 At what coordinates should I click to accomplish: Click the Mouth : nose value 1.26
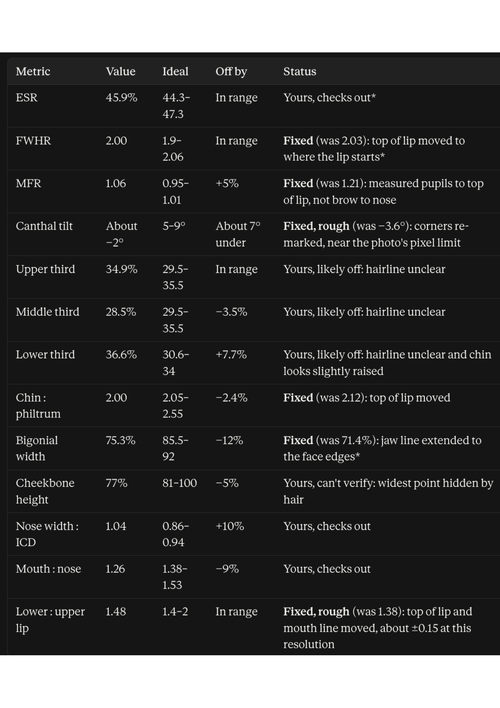pos(115,568)
